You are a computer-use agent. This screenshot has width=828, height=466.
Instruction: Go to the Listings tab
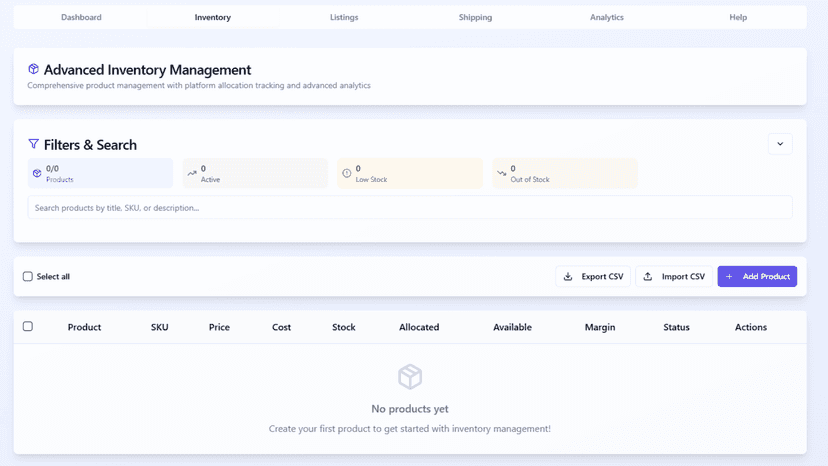[344, 17]
